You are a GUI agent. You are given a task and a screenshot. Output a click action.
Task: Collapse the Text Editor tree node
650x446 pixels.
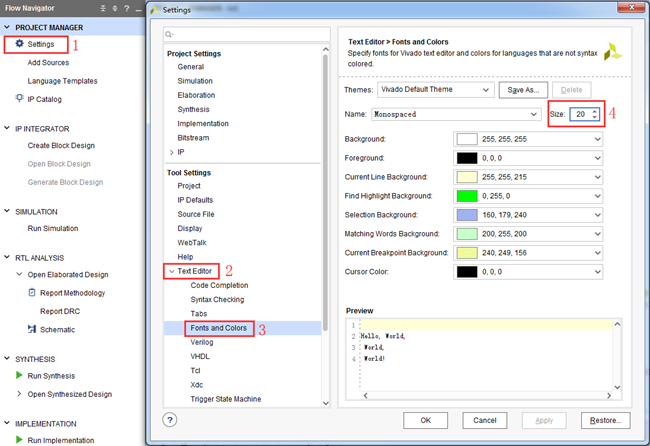pyautogui.click(x=172, y=271)
